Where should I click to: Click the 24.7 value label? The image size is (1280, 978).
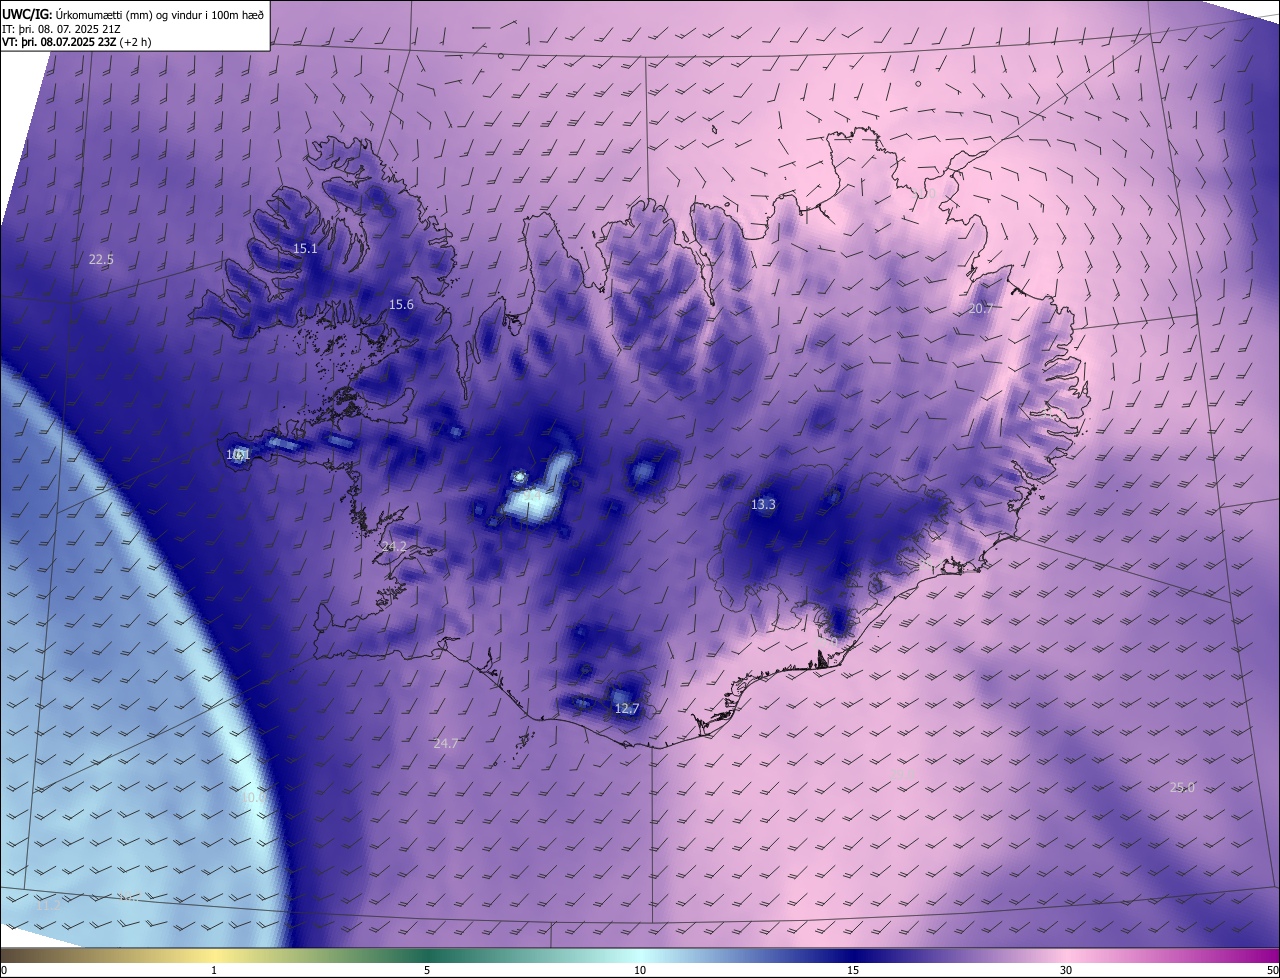pyautogui.click(x=446, y=743)
